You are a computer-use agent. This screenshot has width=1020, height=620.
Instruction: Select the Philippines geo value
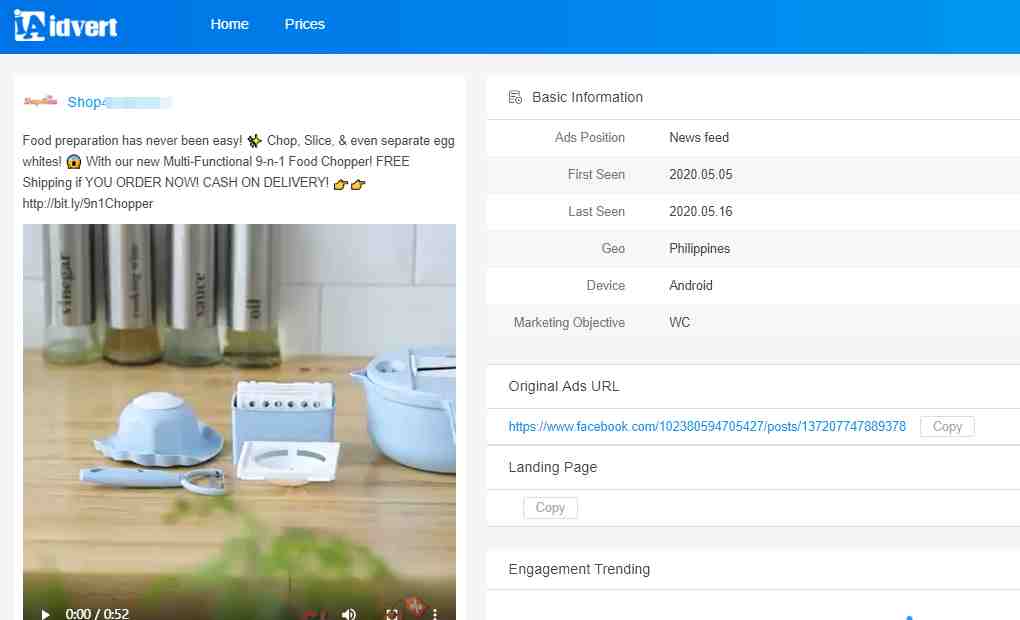click(699, 249)
